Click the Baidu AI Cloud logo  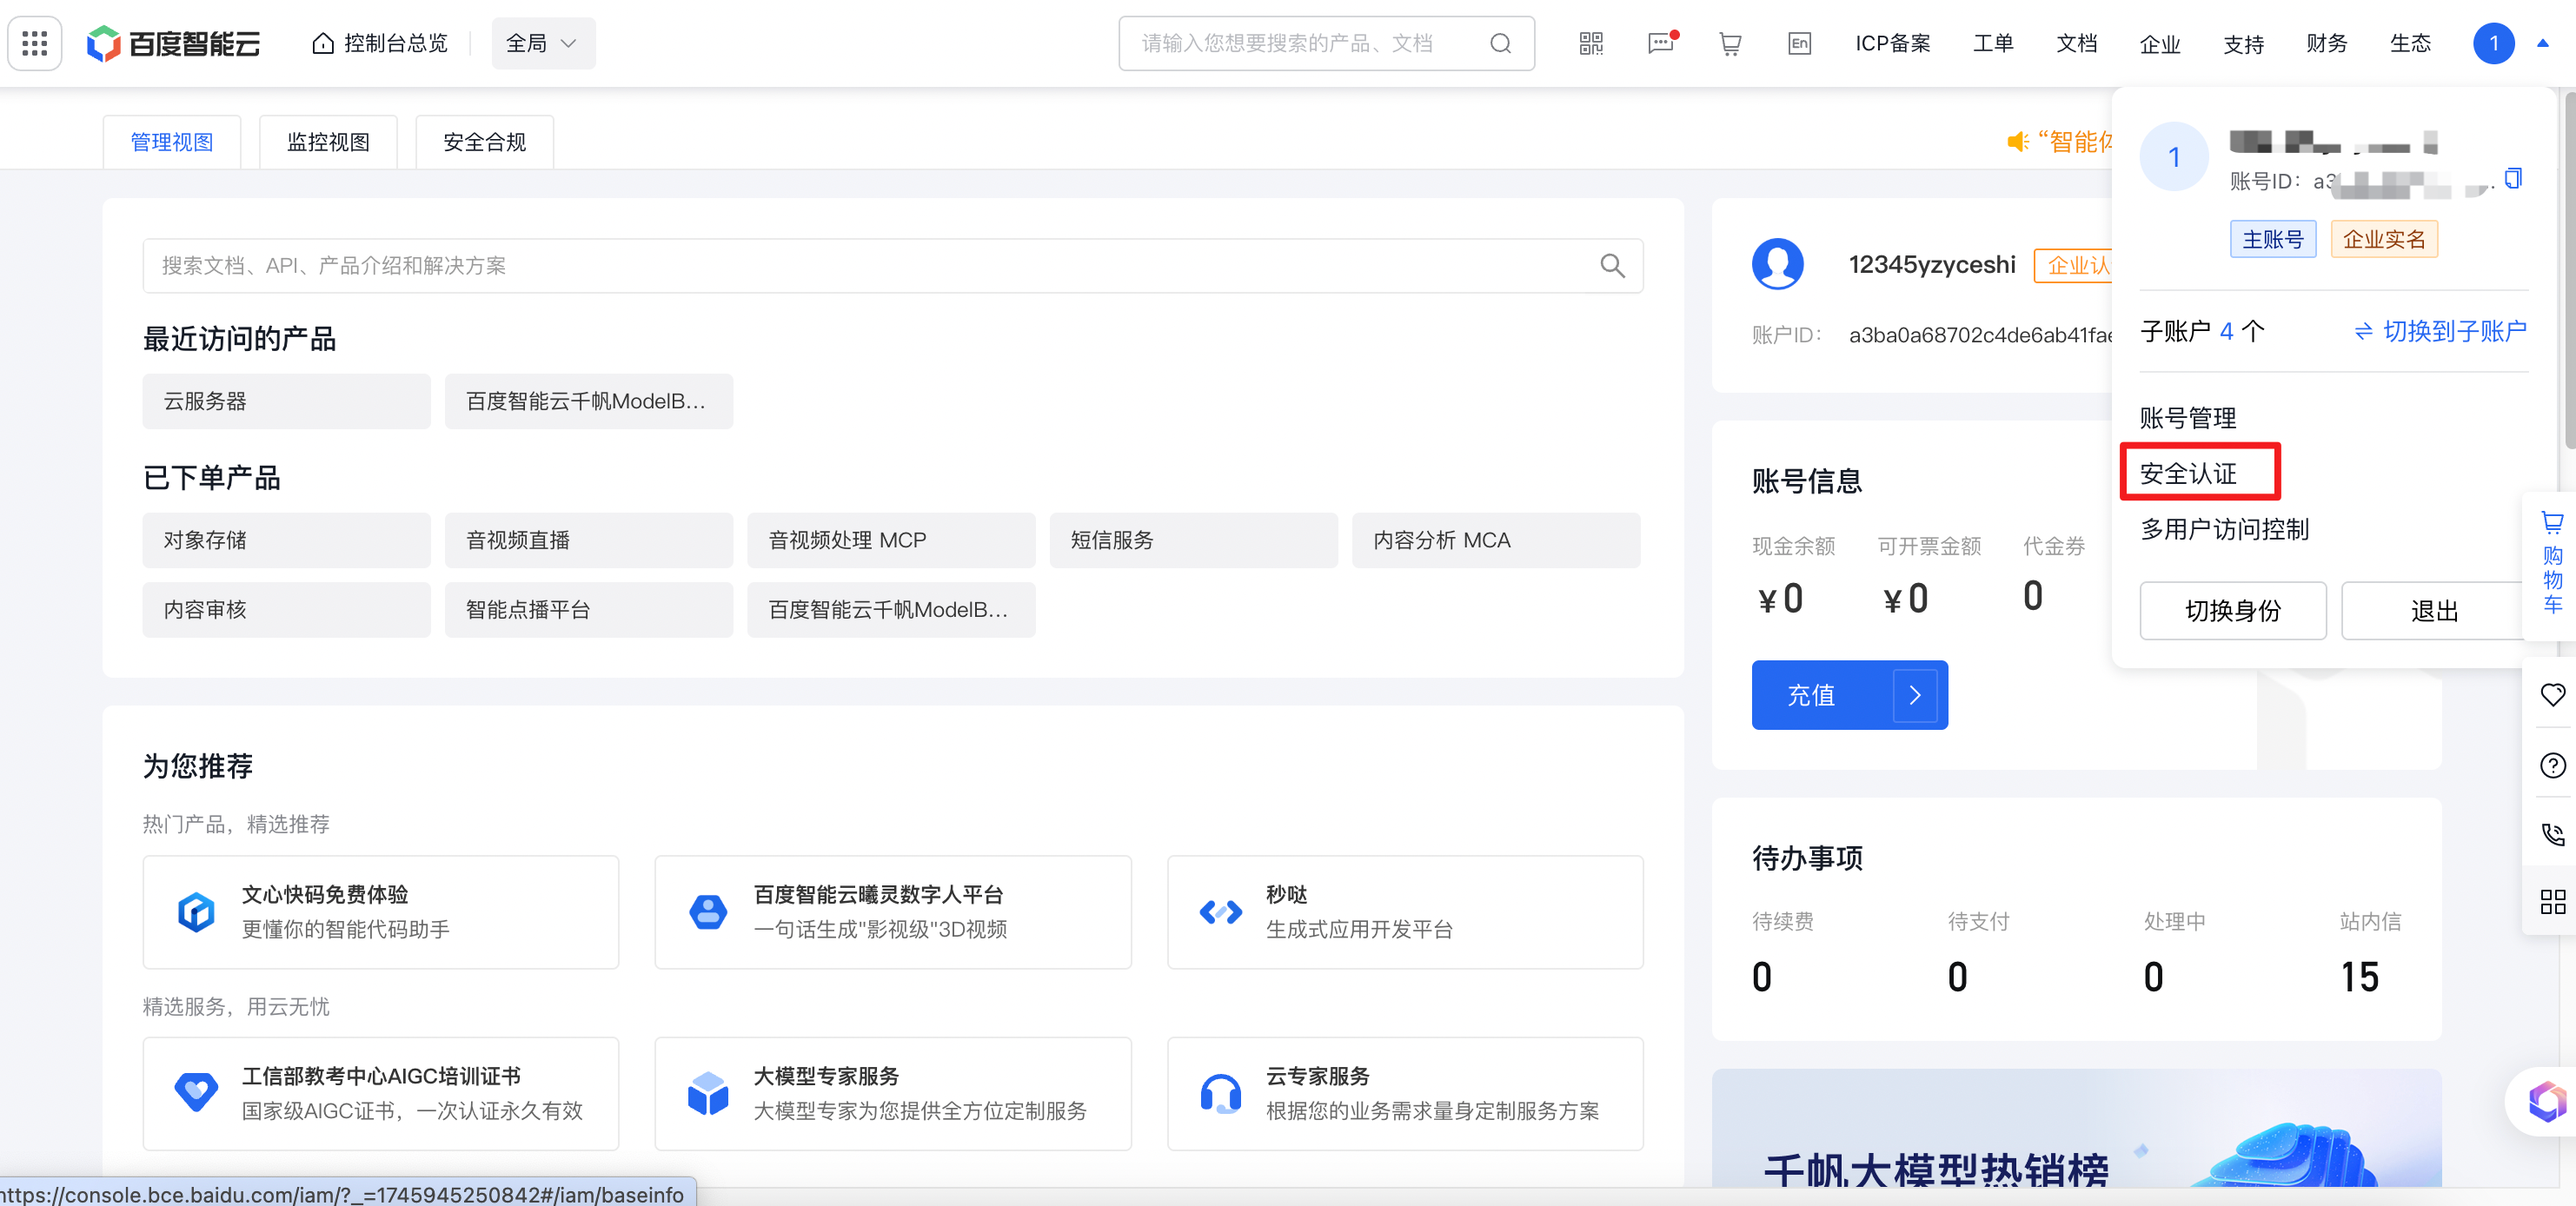pyautogui.click(x=174, y=43)
